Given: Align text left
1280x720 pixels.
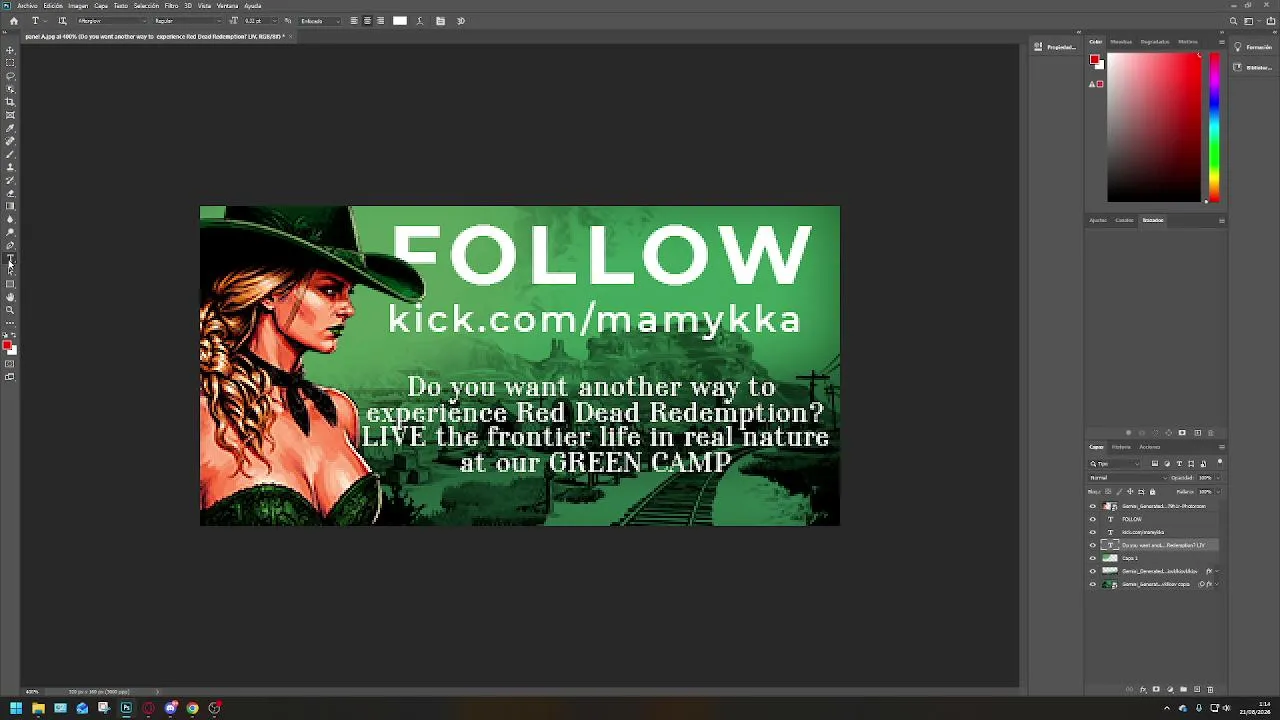Looking at the screenshot, I should tap(354, 21).
